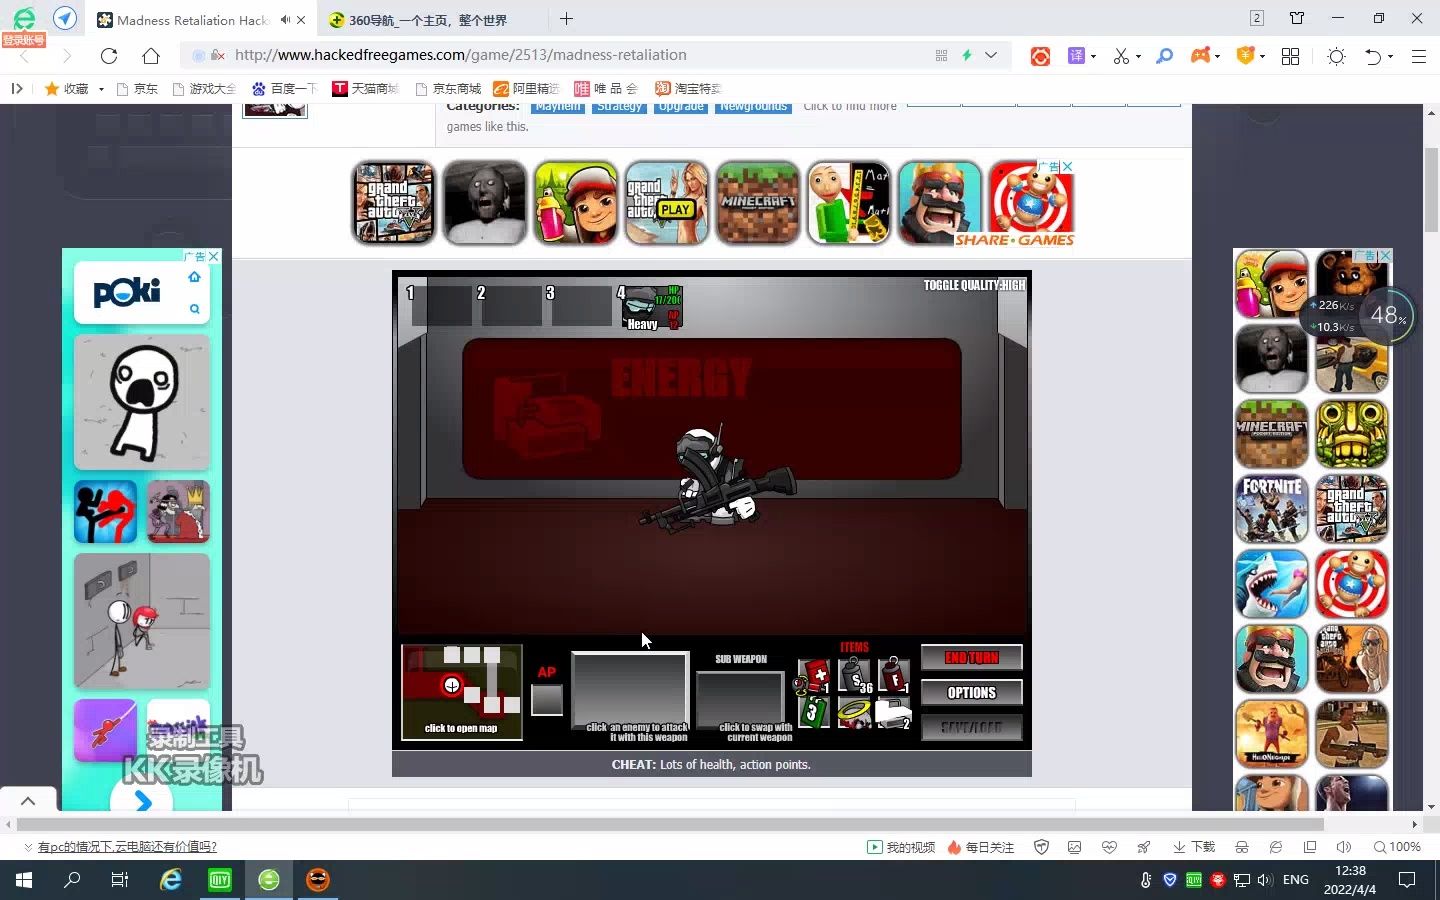
Task: Open the translate extension dropdown arrow
Action: coord(1093,56)
